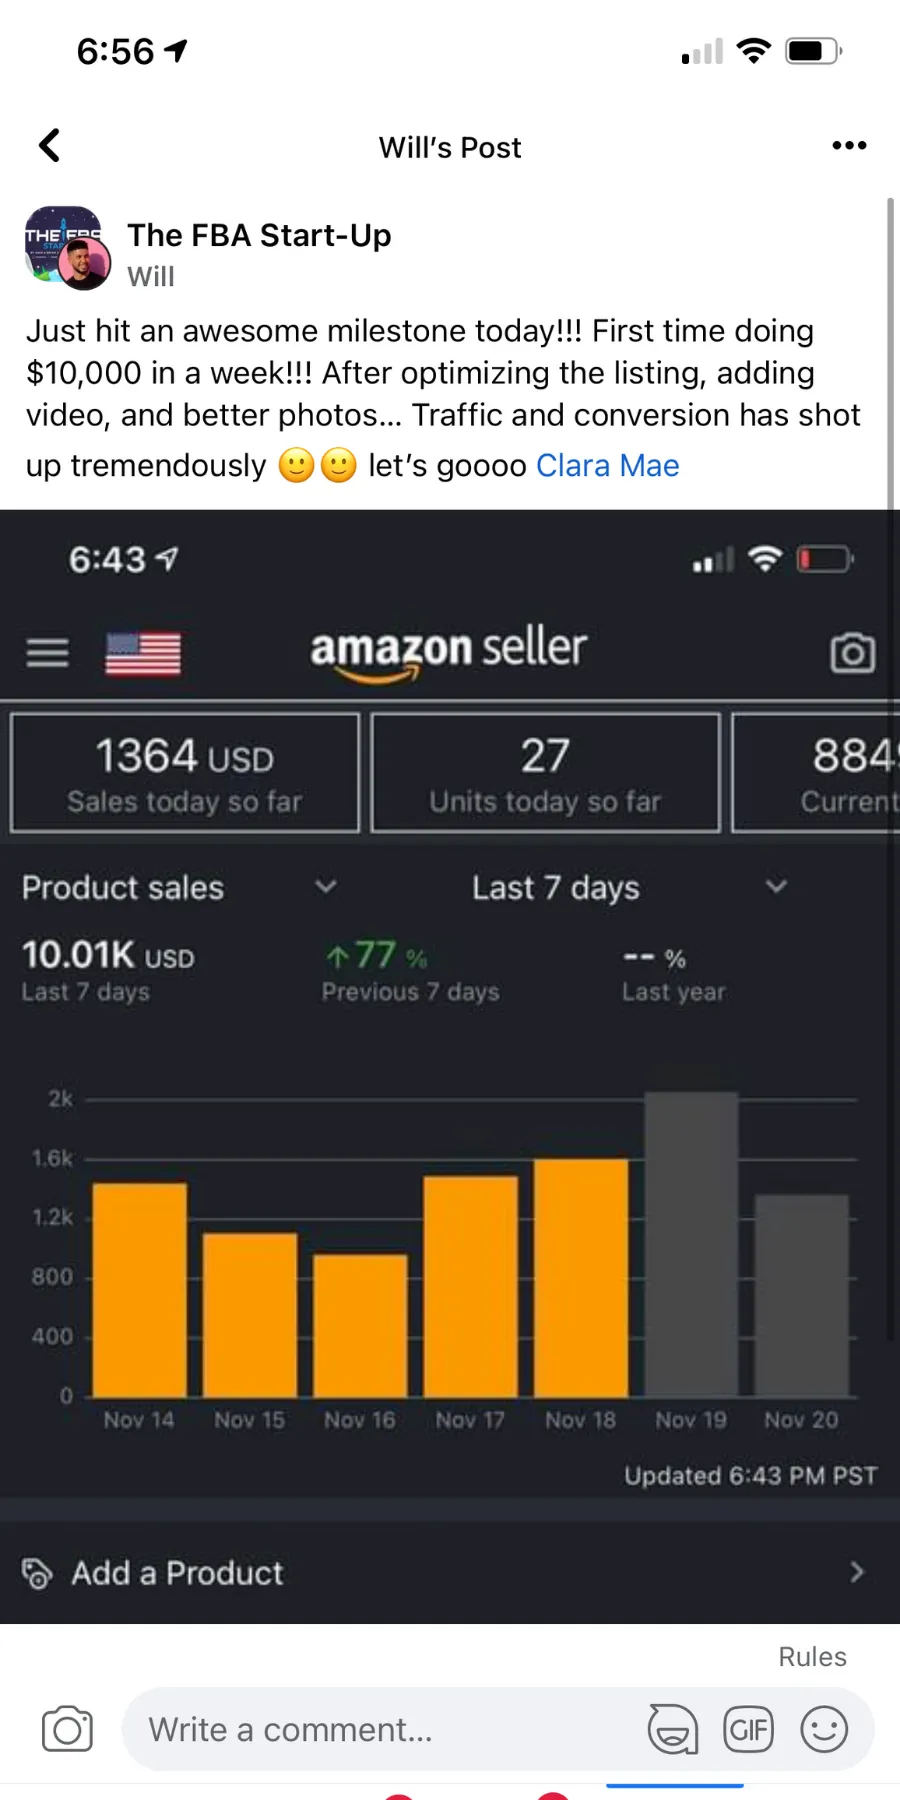Viewport: 900px width, 1800px height.
Task: Tap the camera icon beside comment box
Action: (67, 1729)
